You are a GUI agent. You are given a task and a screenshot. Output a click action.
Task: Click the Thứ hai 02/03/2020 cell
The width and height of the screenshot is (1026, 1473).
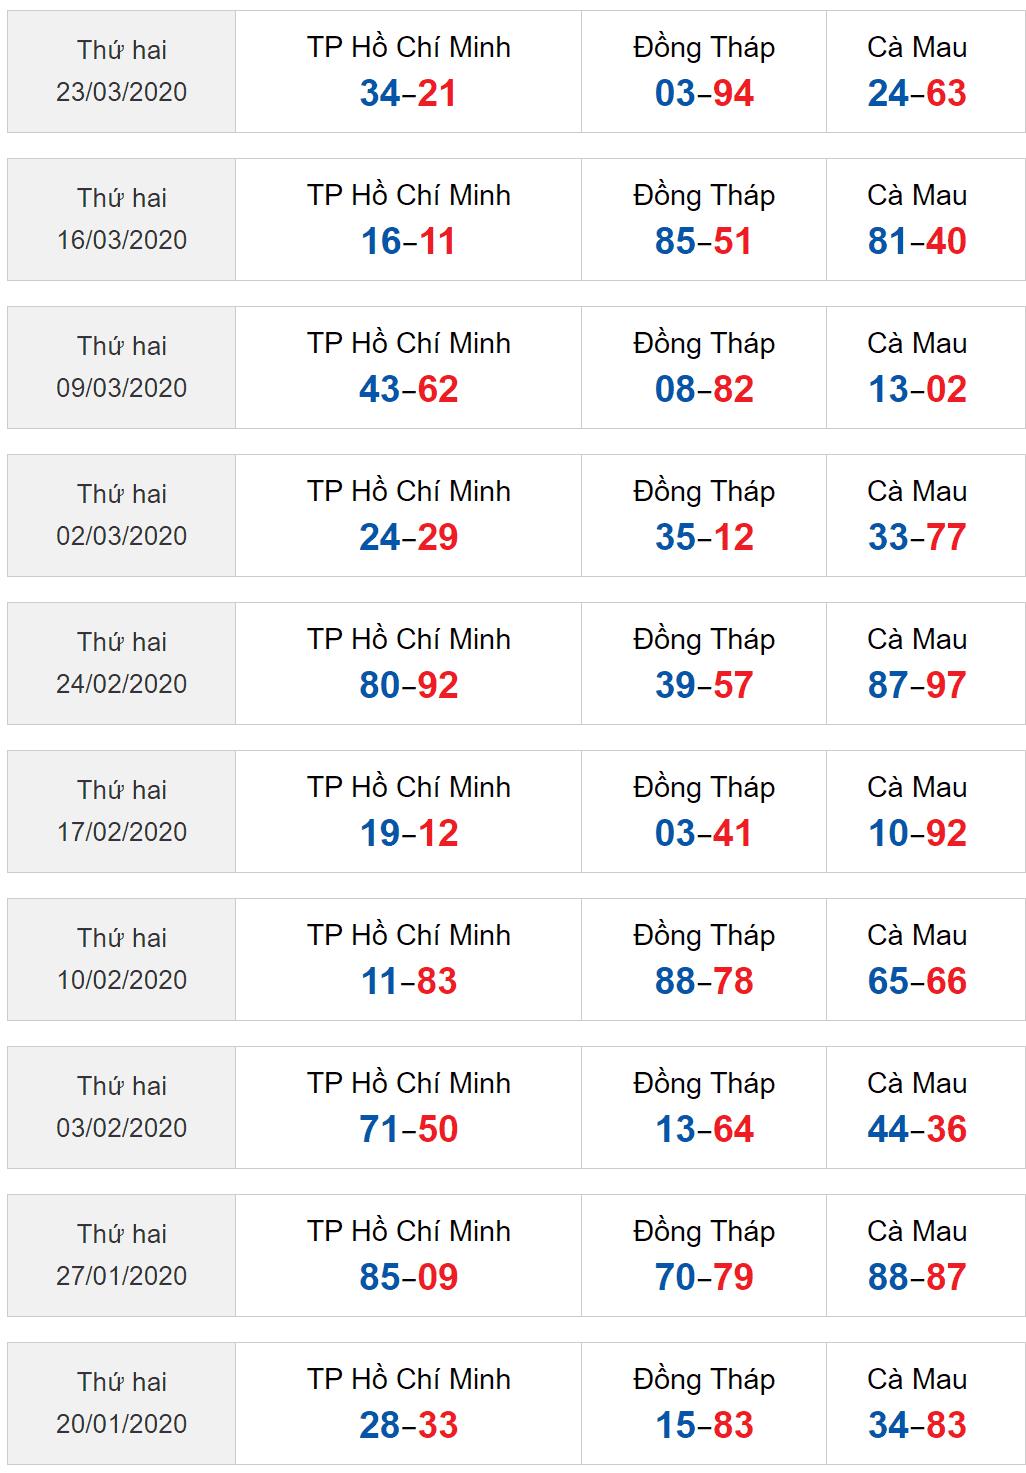(121, 515)
